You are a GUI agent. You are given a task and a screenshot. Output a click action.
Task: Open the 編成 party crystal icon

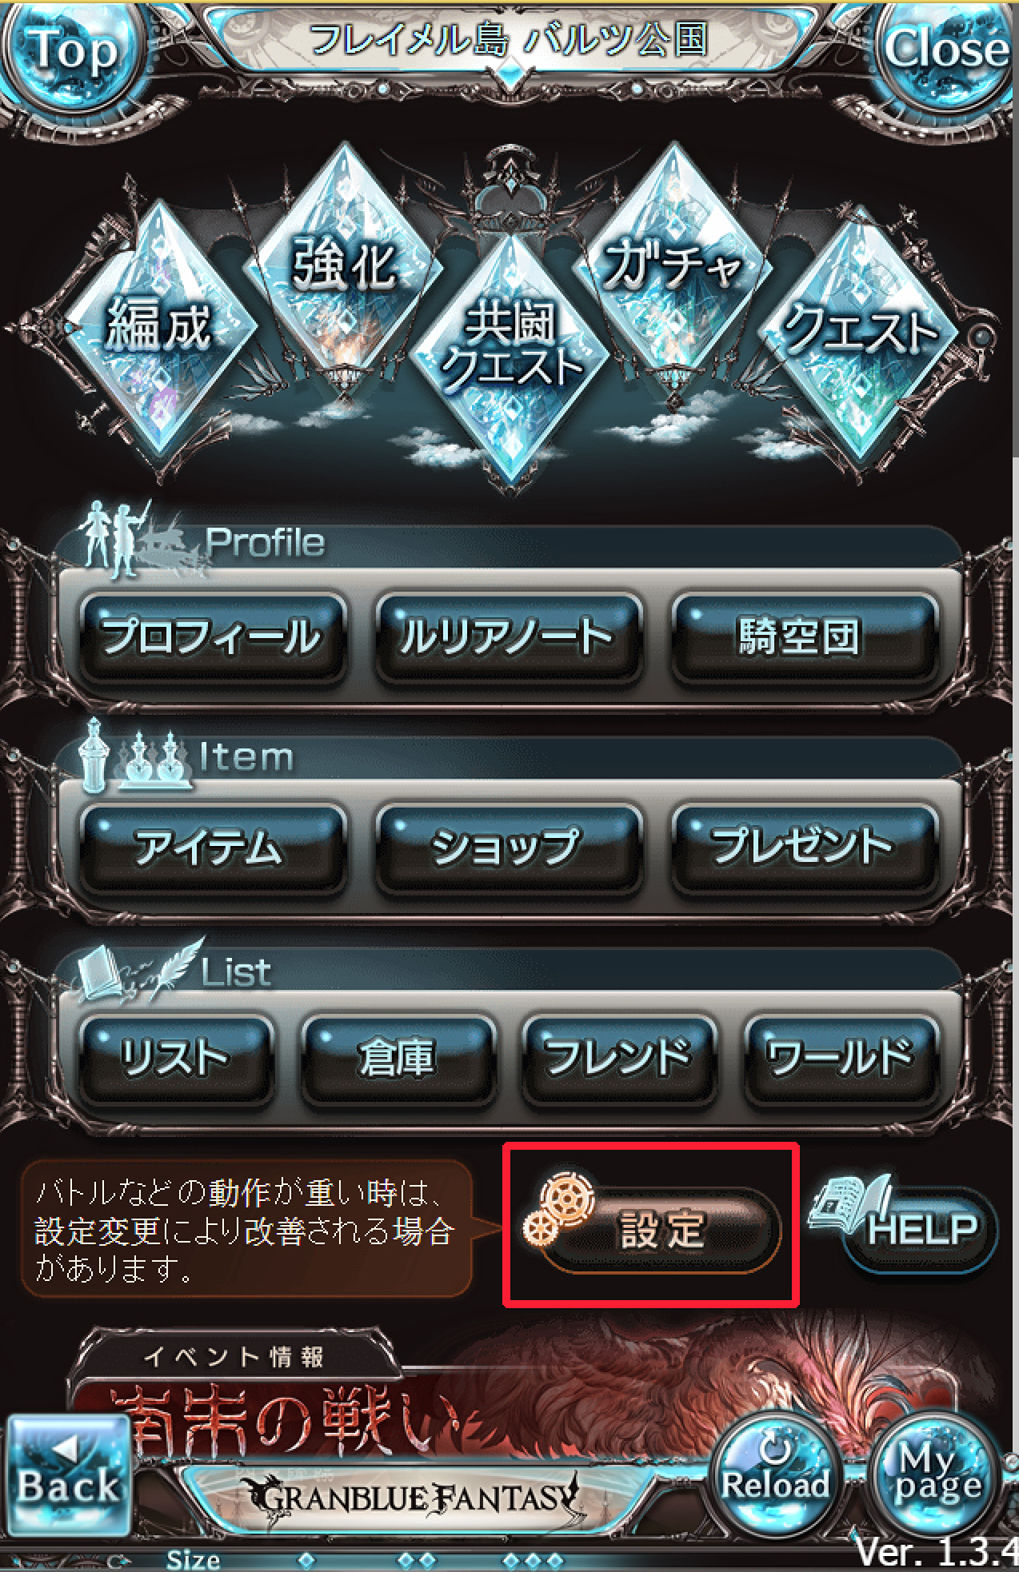pos(160,325)
